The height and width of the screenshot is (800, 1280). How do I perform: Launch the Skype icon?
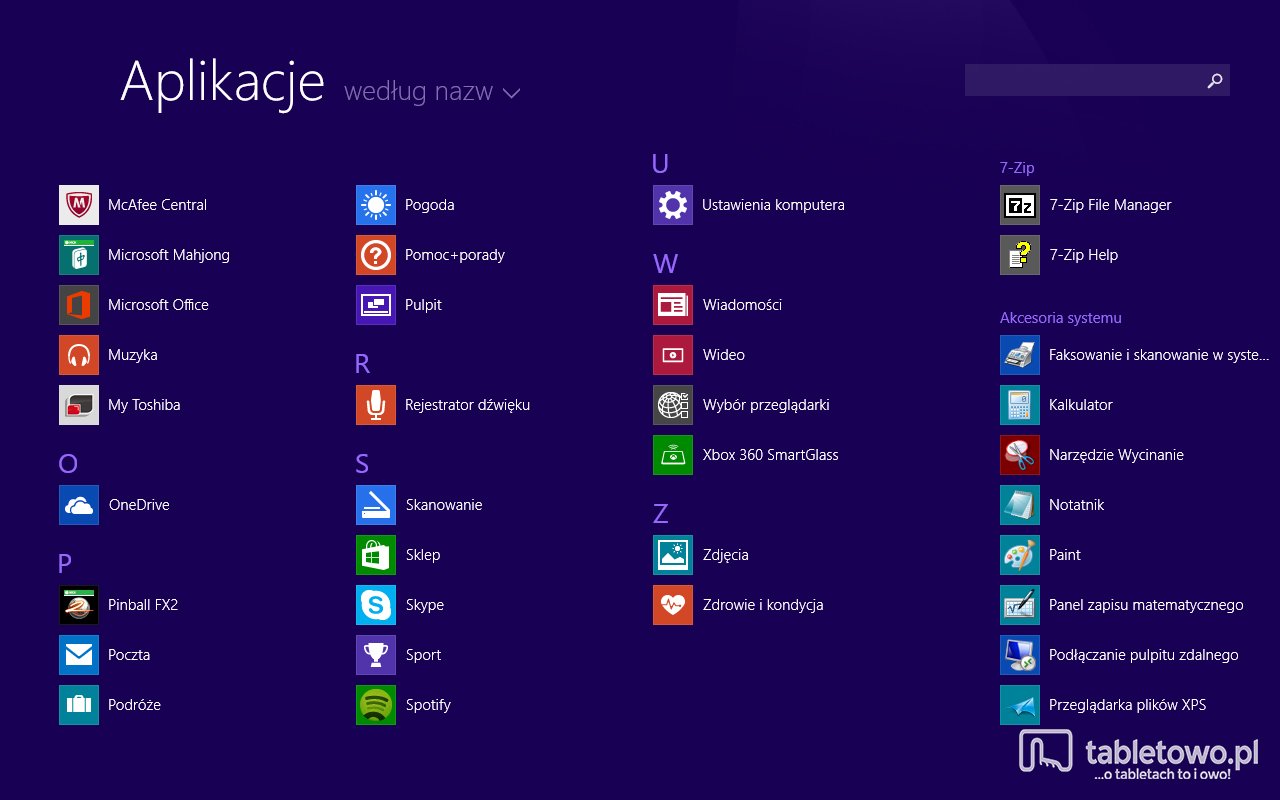tap(376, 605)
